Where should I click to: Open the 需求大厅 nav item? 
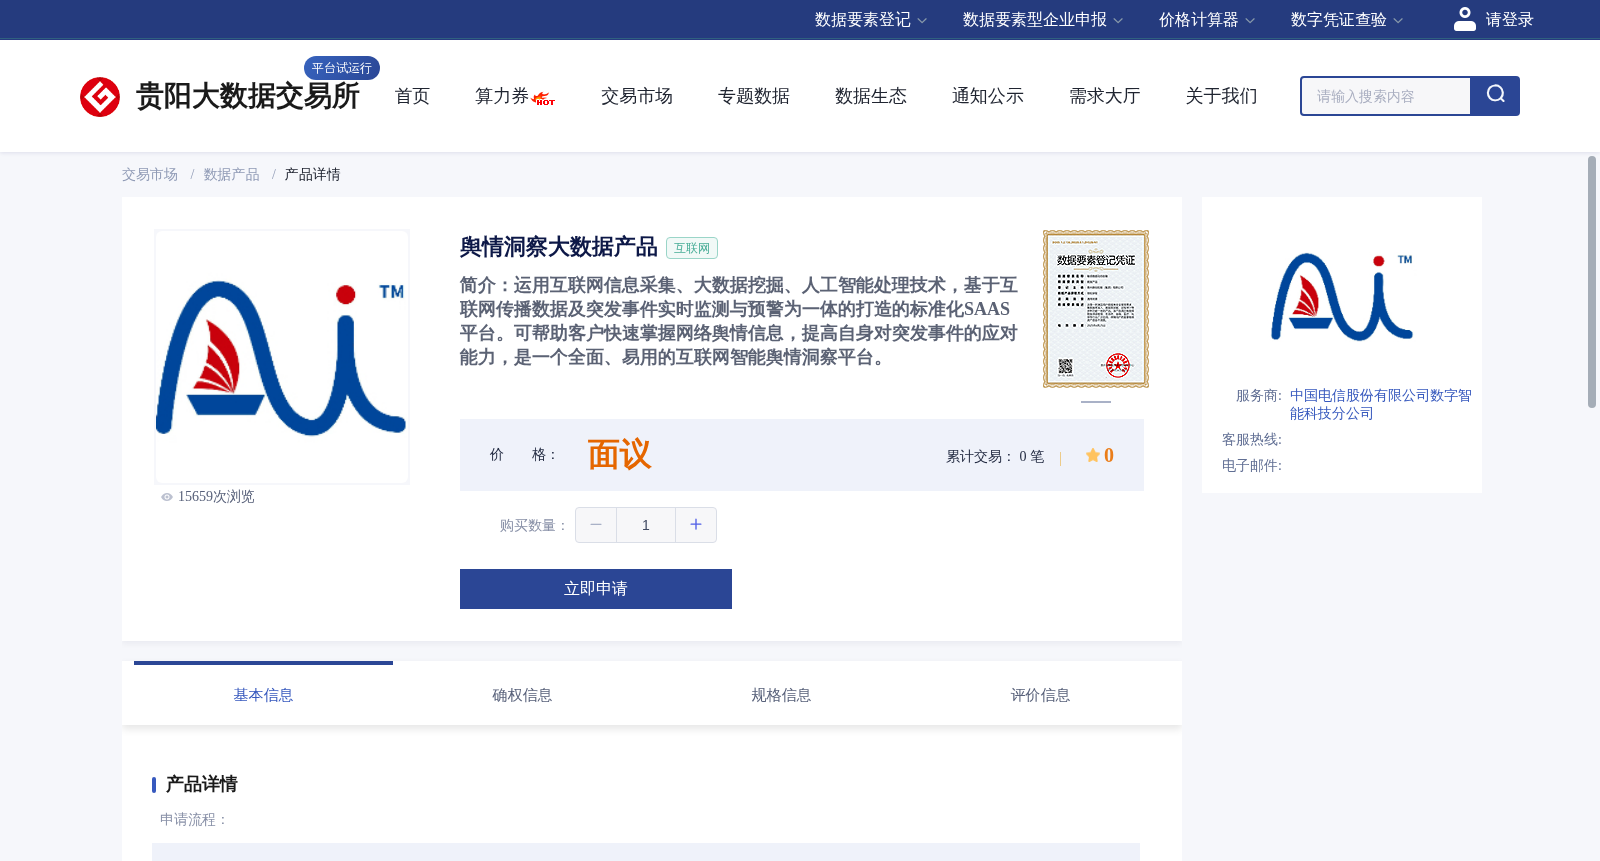(x=1105, y=96)
